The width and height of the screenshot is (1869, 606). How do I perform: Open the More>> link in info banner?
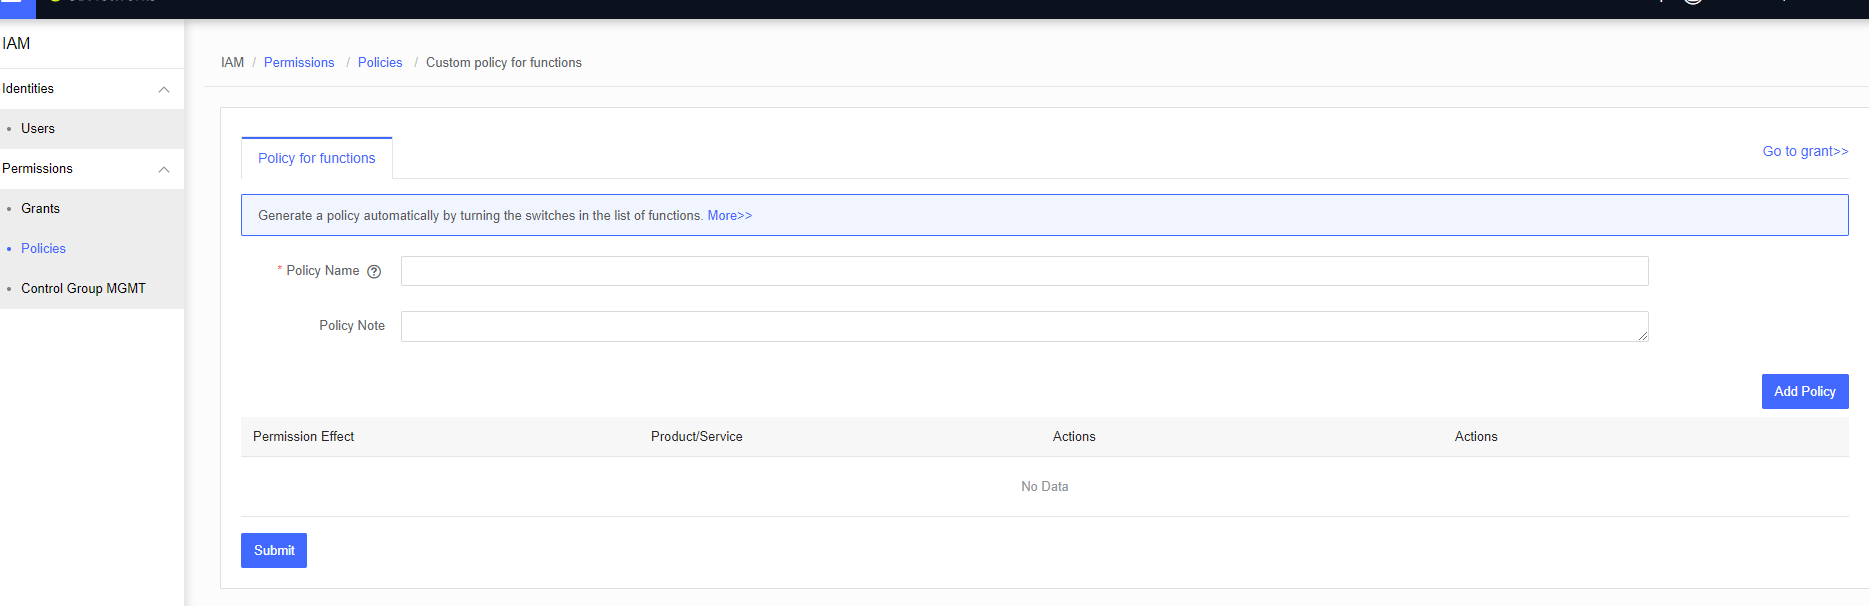coord(729,215)
